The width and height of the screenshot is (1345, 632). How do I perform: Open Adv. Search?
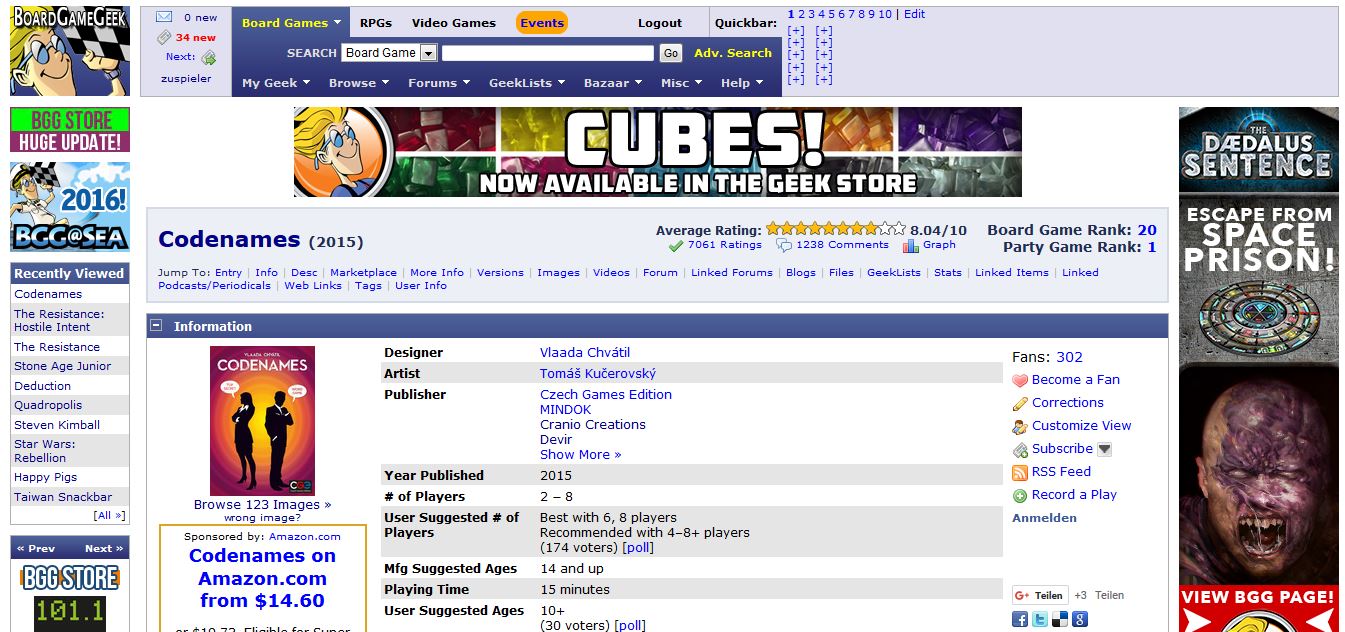click(733, 53)
